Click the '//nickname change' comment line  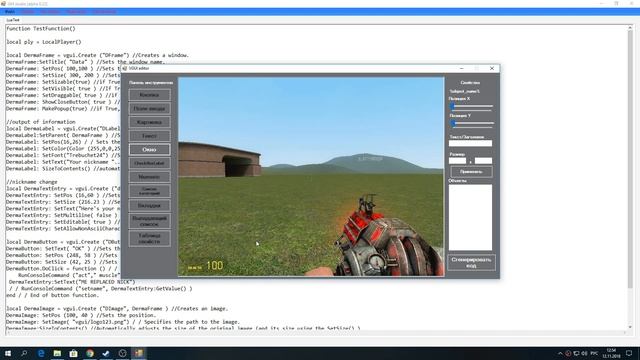tap(32, 182)
